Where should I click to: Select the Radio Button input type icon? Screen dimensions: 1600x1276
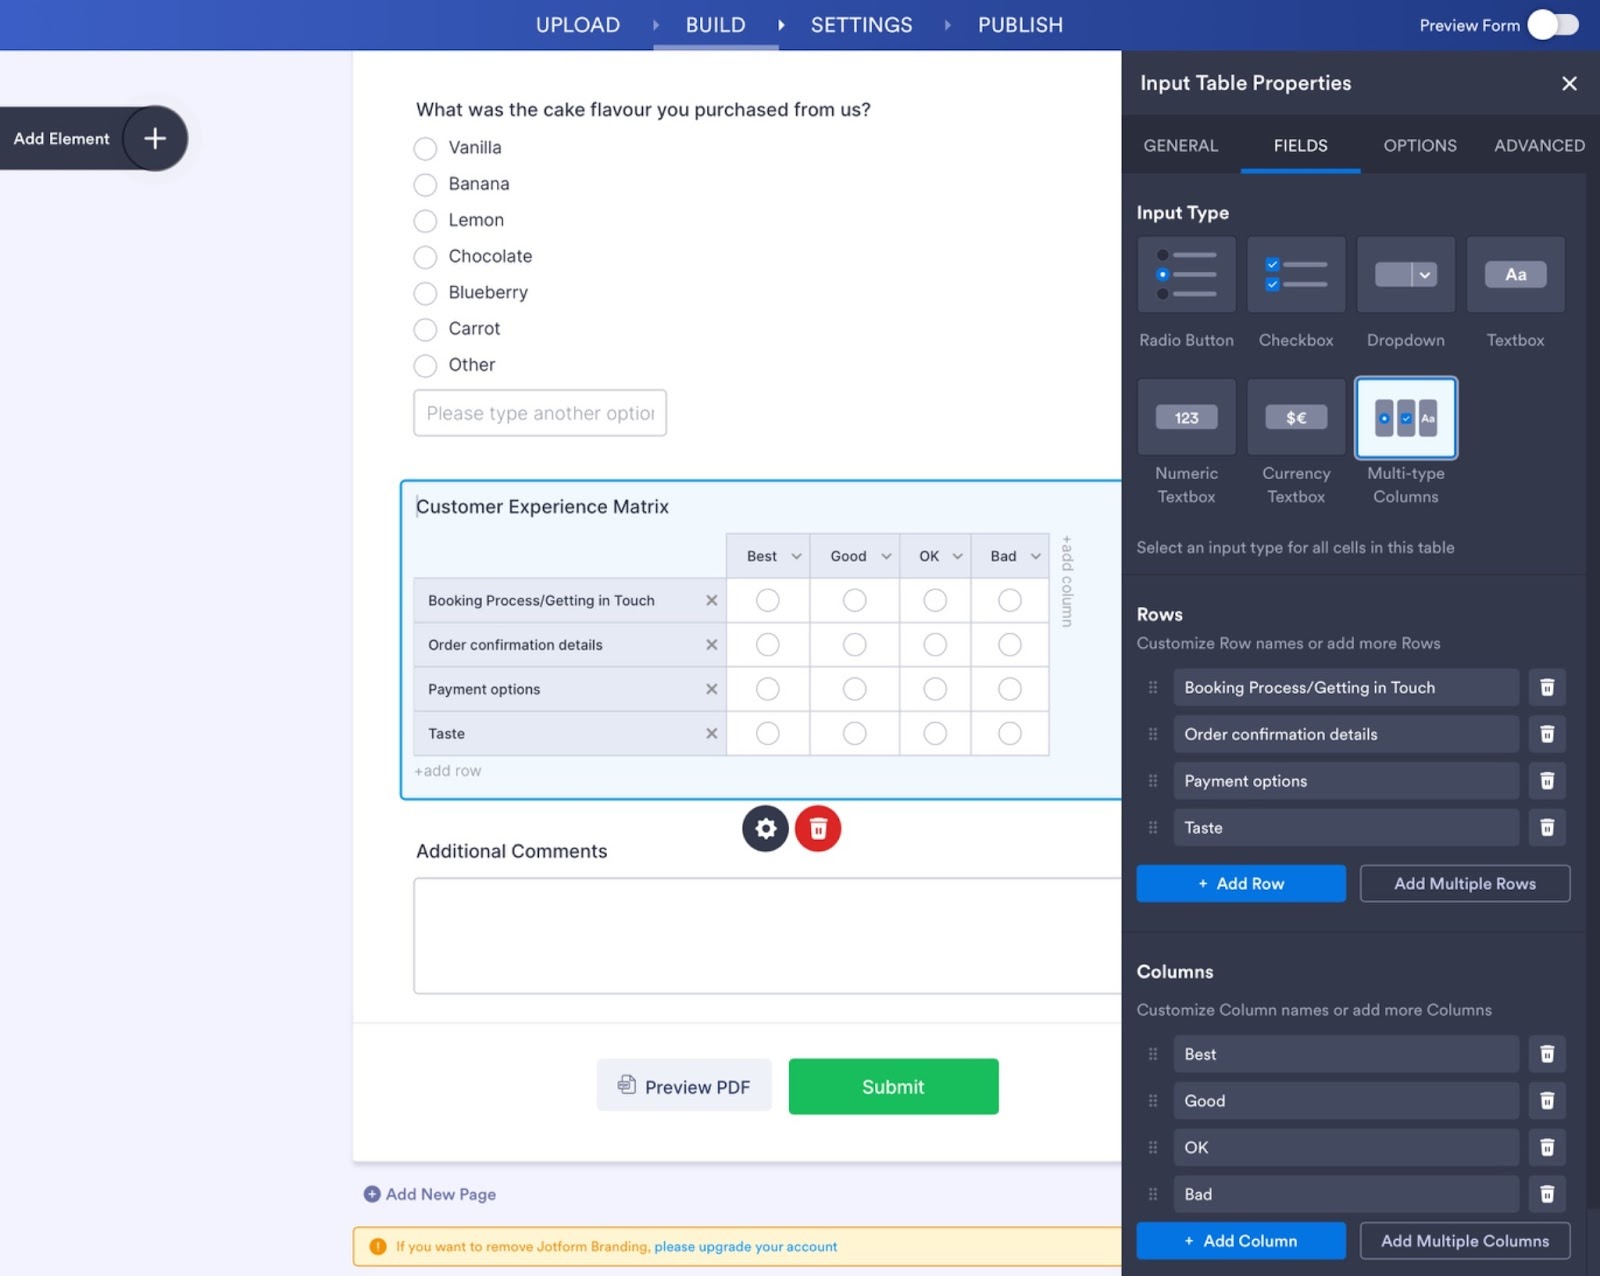click(1186, 275)
